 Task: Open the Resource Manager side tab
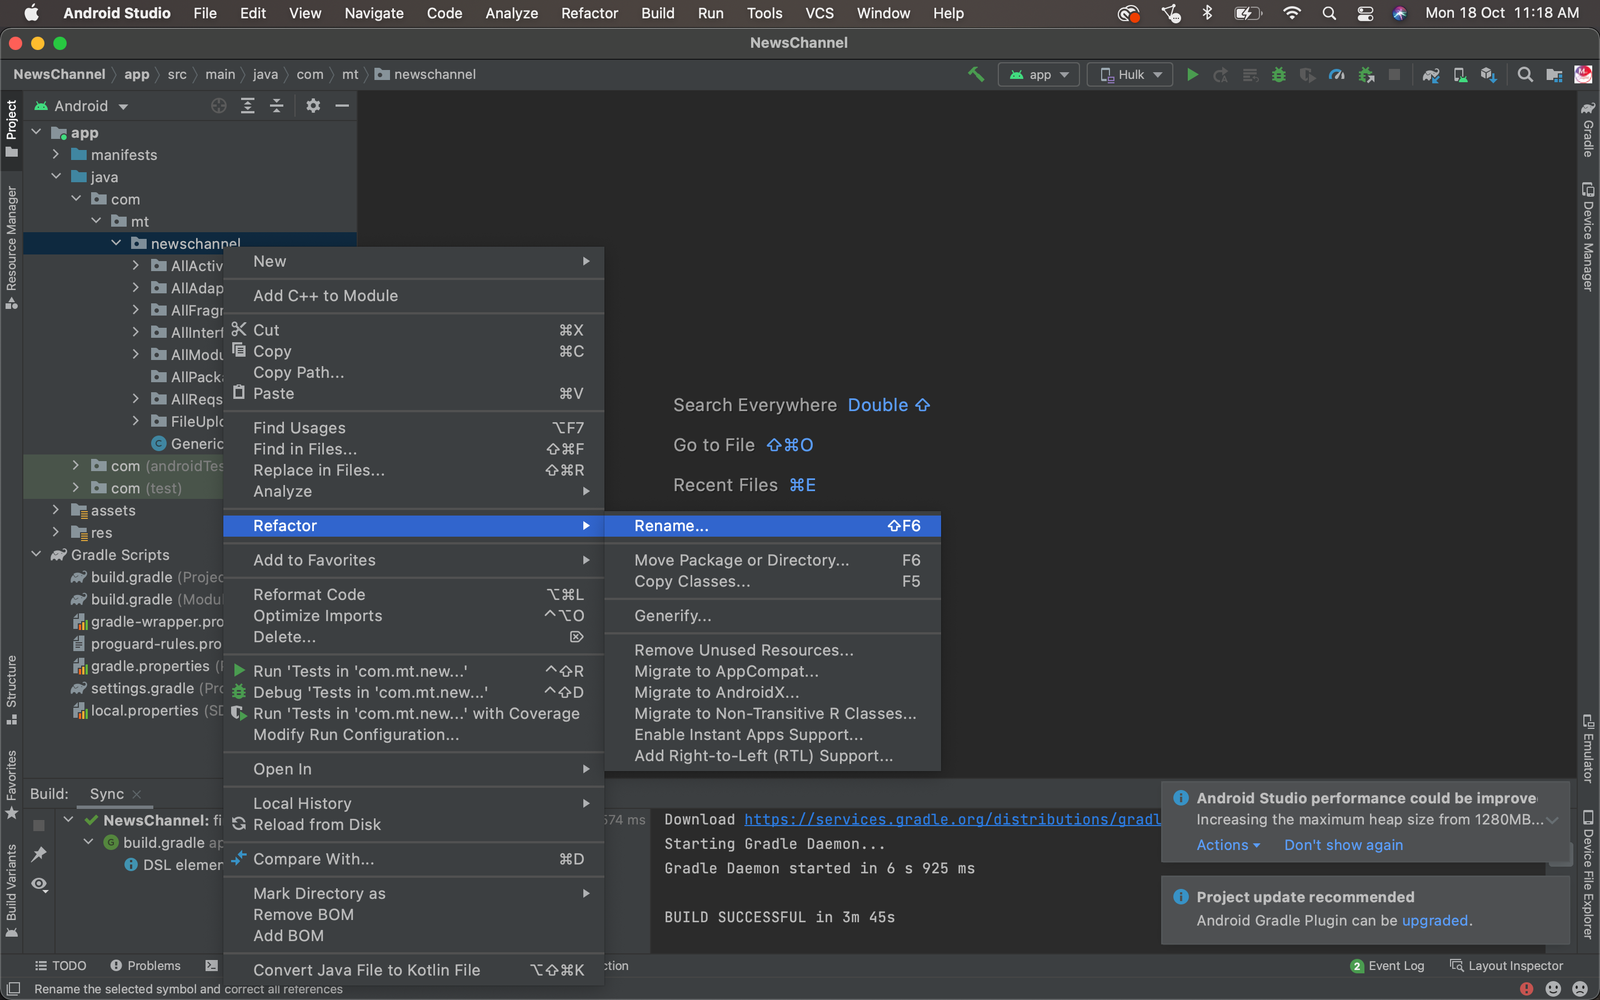click(12, 247)
